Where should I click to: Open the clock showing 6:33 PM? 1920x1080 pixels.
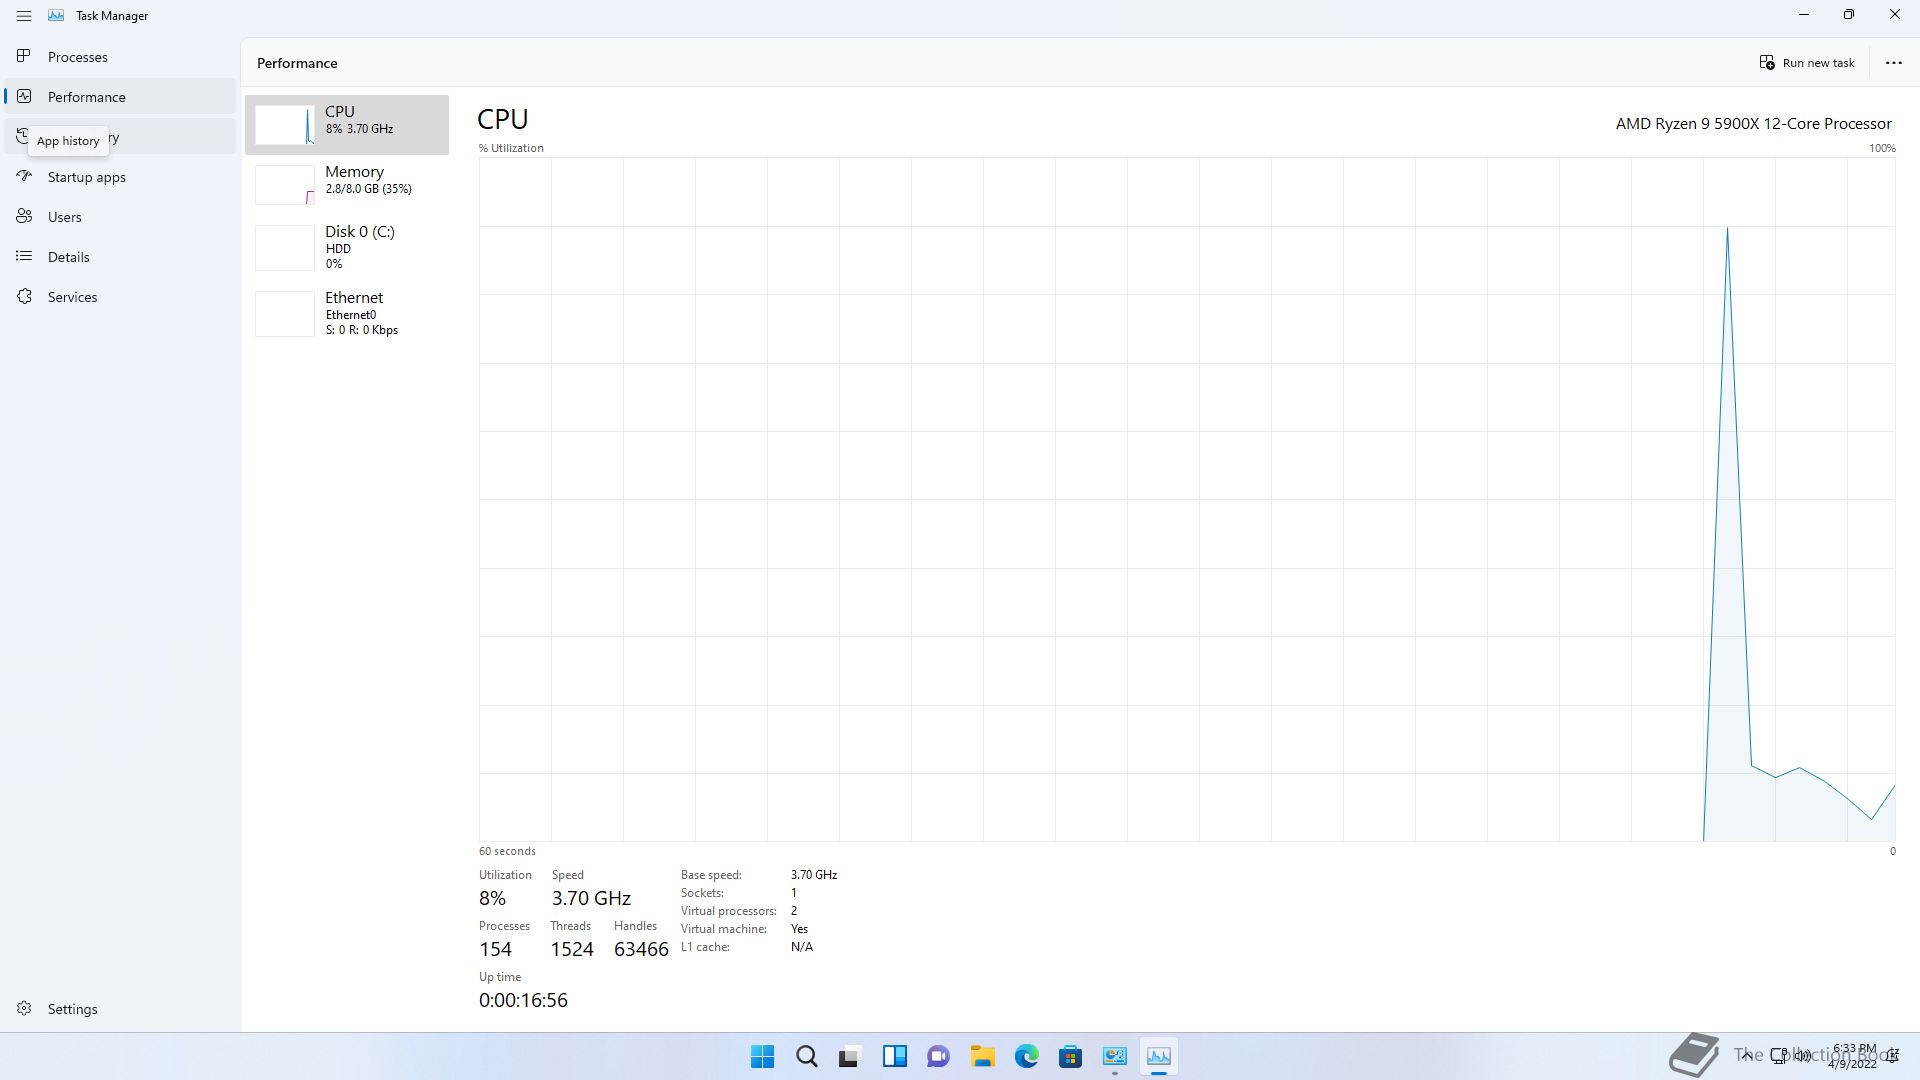1853,1056
